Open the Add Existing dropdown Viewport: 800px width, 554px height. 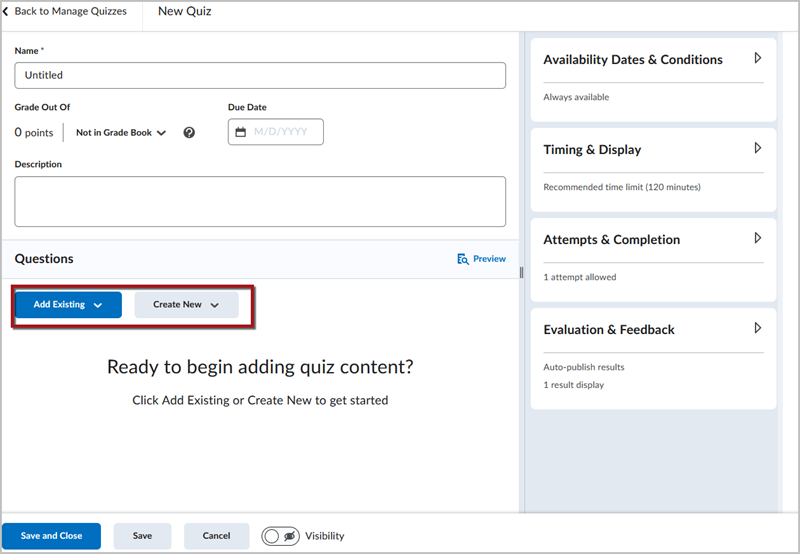click(x=68, y=305)
